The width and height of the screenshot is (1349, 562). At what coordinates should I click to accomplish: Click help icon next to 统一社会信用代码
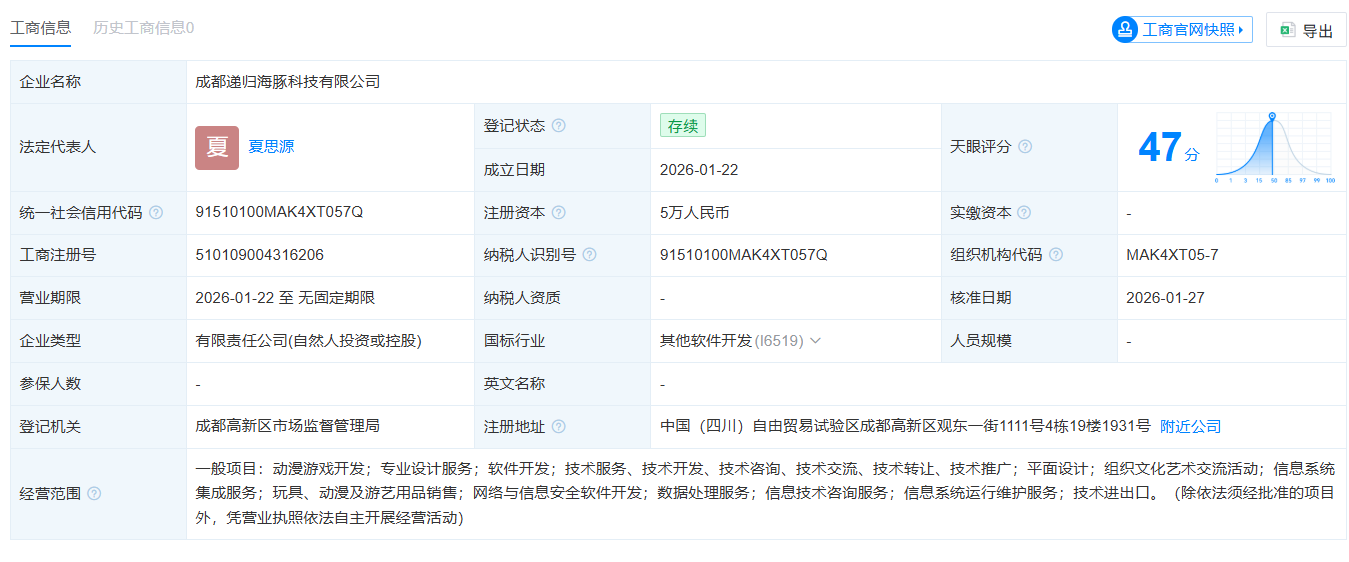156,213
